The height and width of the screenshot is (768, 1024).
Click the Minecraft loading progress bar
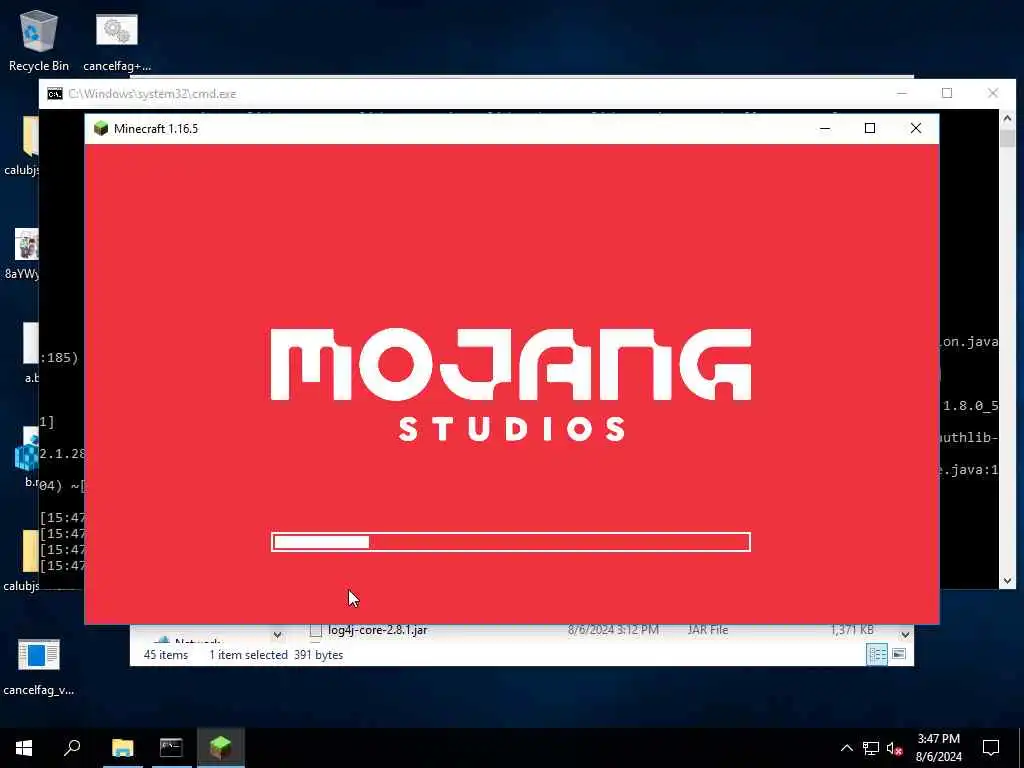point(511,542)
